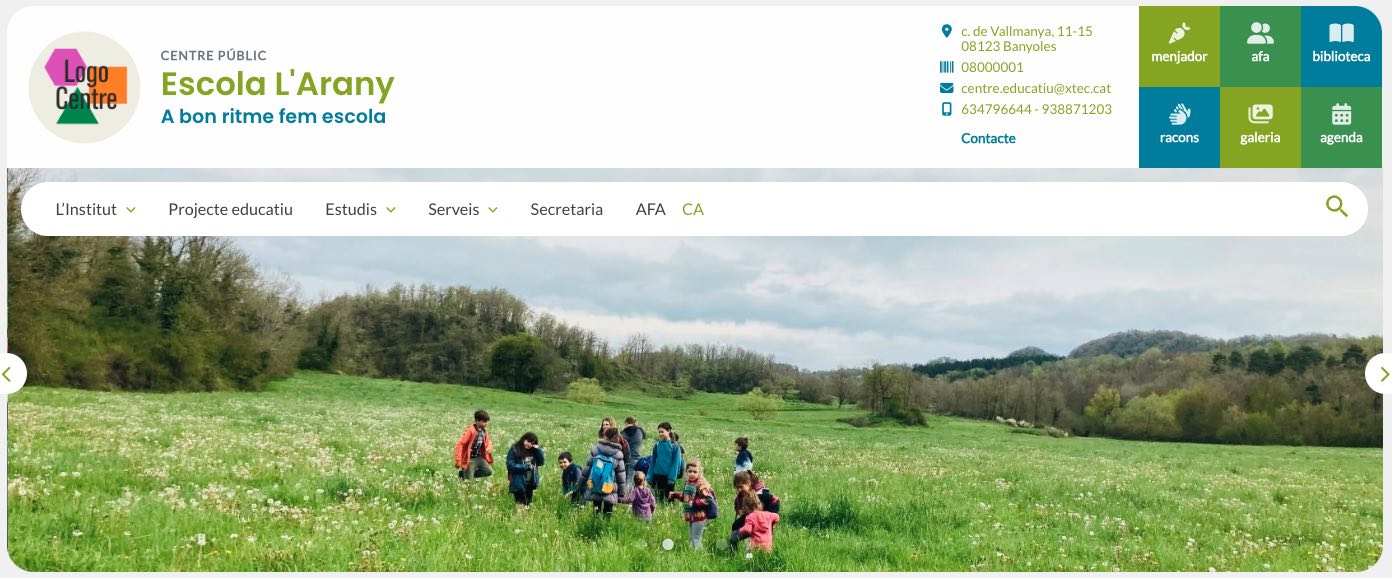Open the Secretaria menu item
The width and height of the screenshot is (1392, 578).
coord(566,209)
